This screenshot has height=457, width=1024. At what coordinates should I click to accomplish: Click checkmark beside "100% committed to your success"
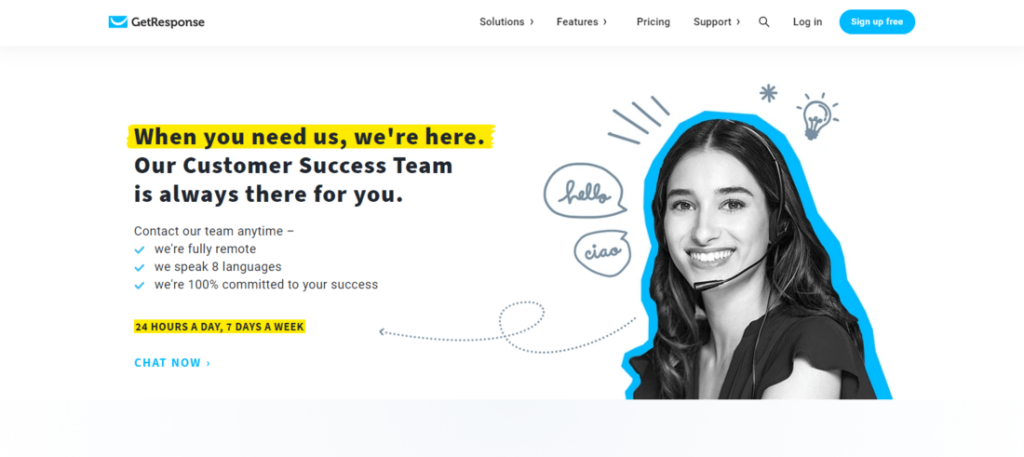click(x=139, y=285)
